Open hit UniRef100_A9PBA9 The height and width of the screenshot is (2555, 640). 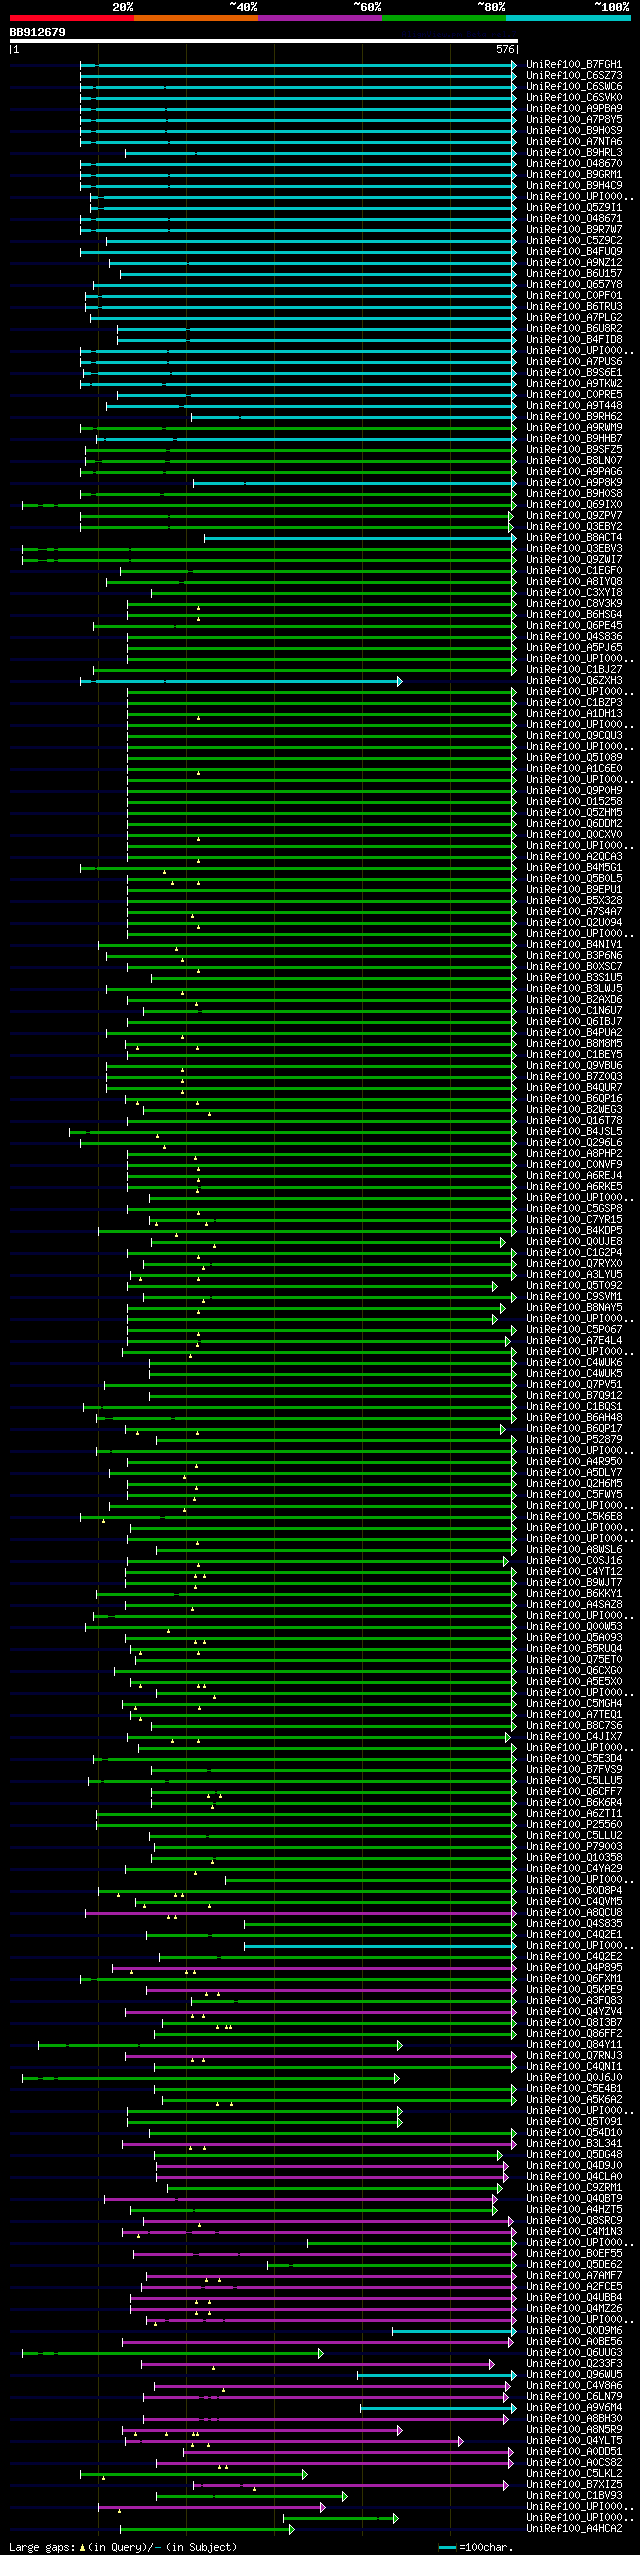click(x=574, y=109)
